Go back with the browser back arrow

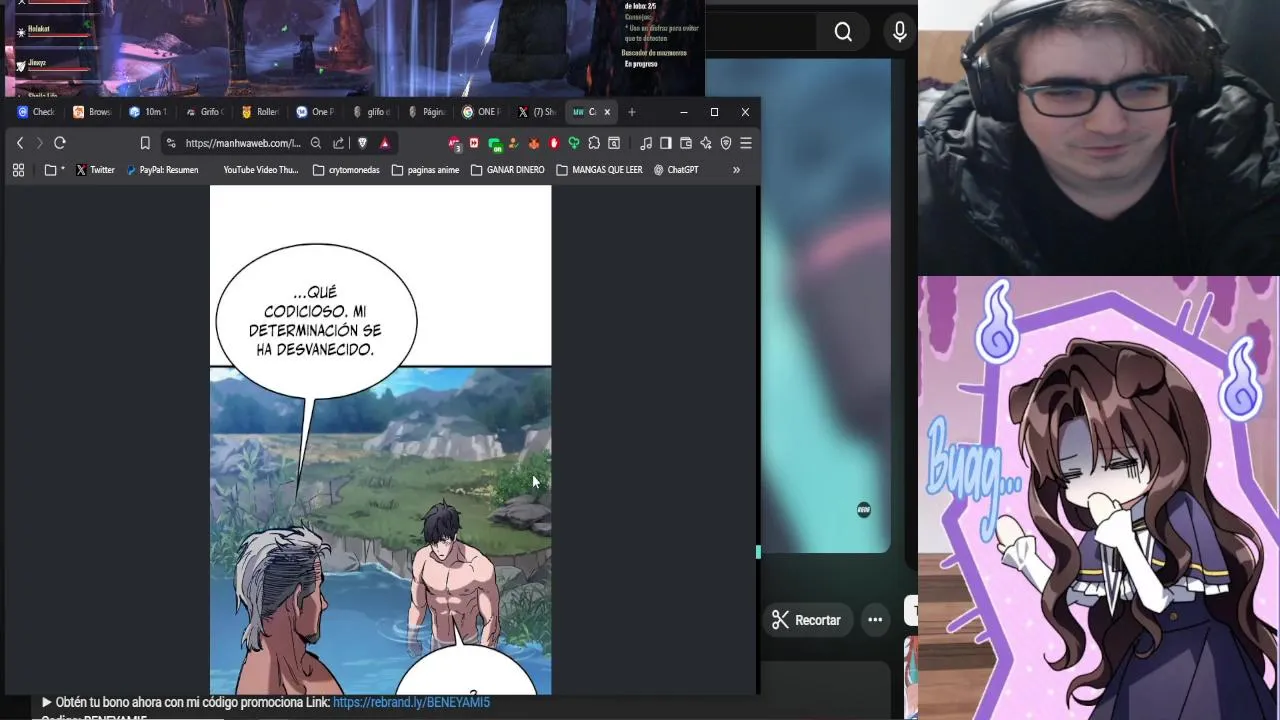pyautogui.click(x=20, y=143)
